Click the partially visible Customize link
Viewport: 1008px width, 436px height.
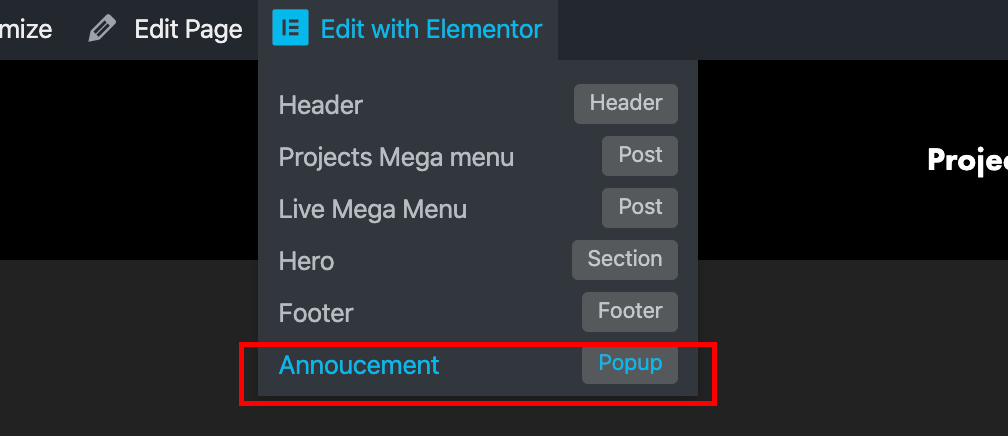tap(26, 30)
